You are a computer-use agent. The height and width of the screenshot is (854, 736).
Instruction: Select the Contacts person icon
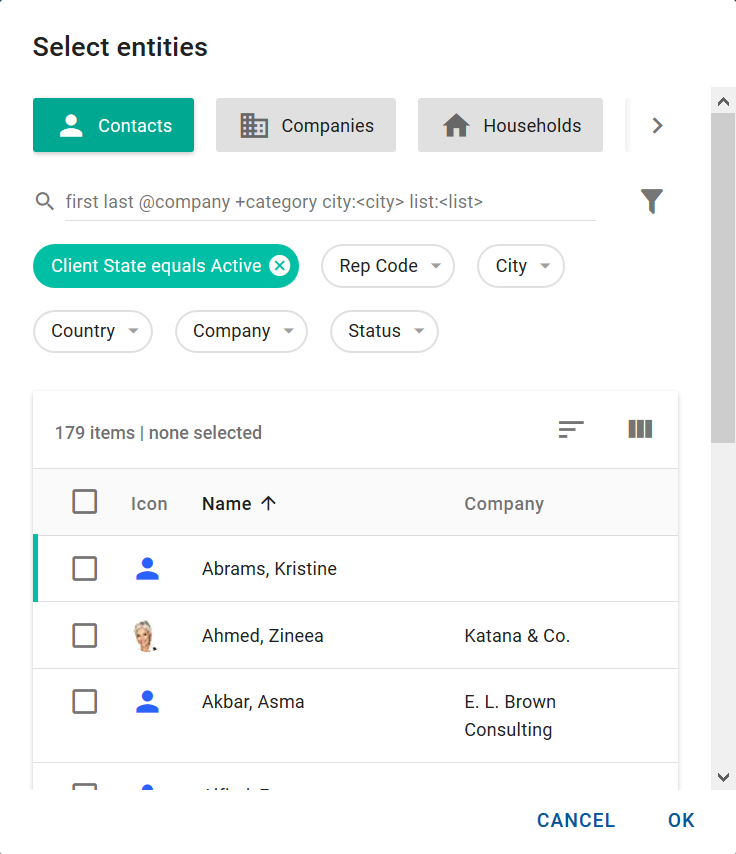pos(69,125)
